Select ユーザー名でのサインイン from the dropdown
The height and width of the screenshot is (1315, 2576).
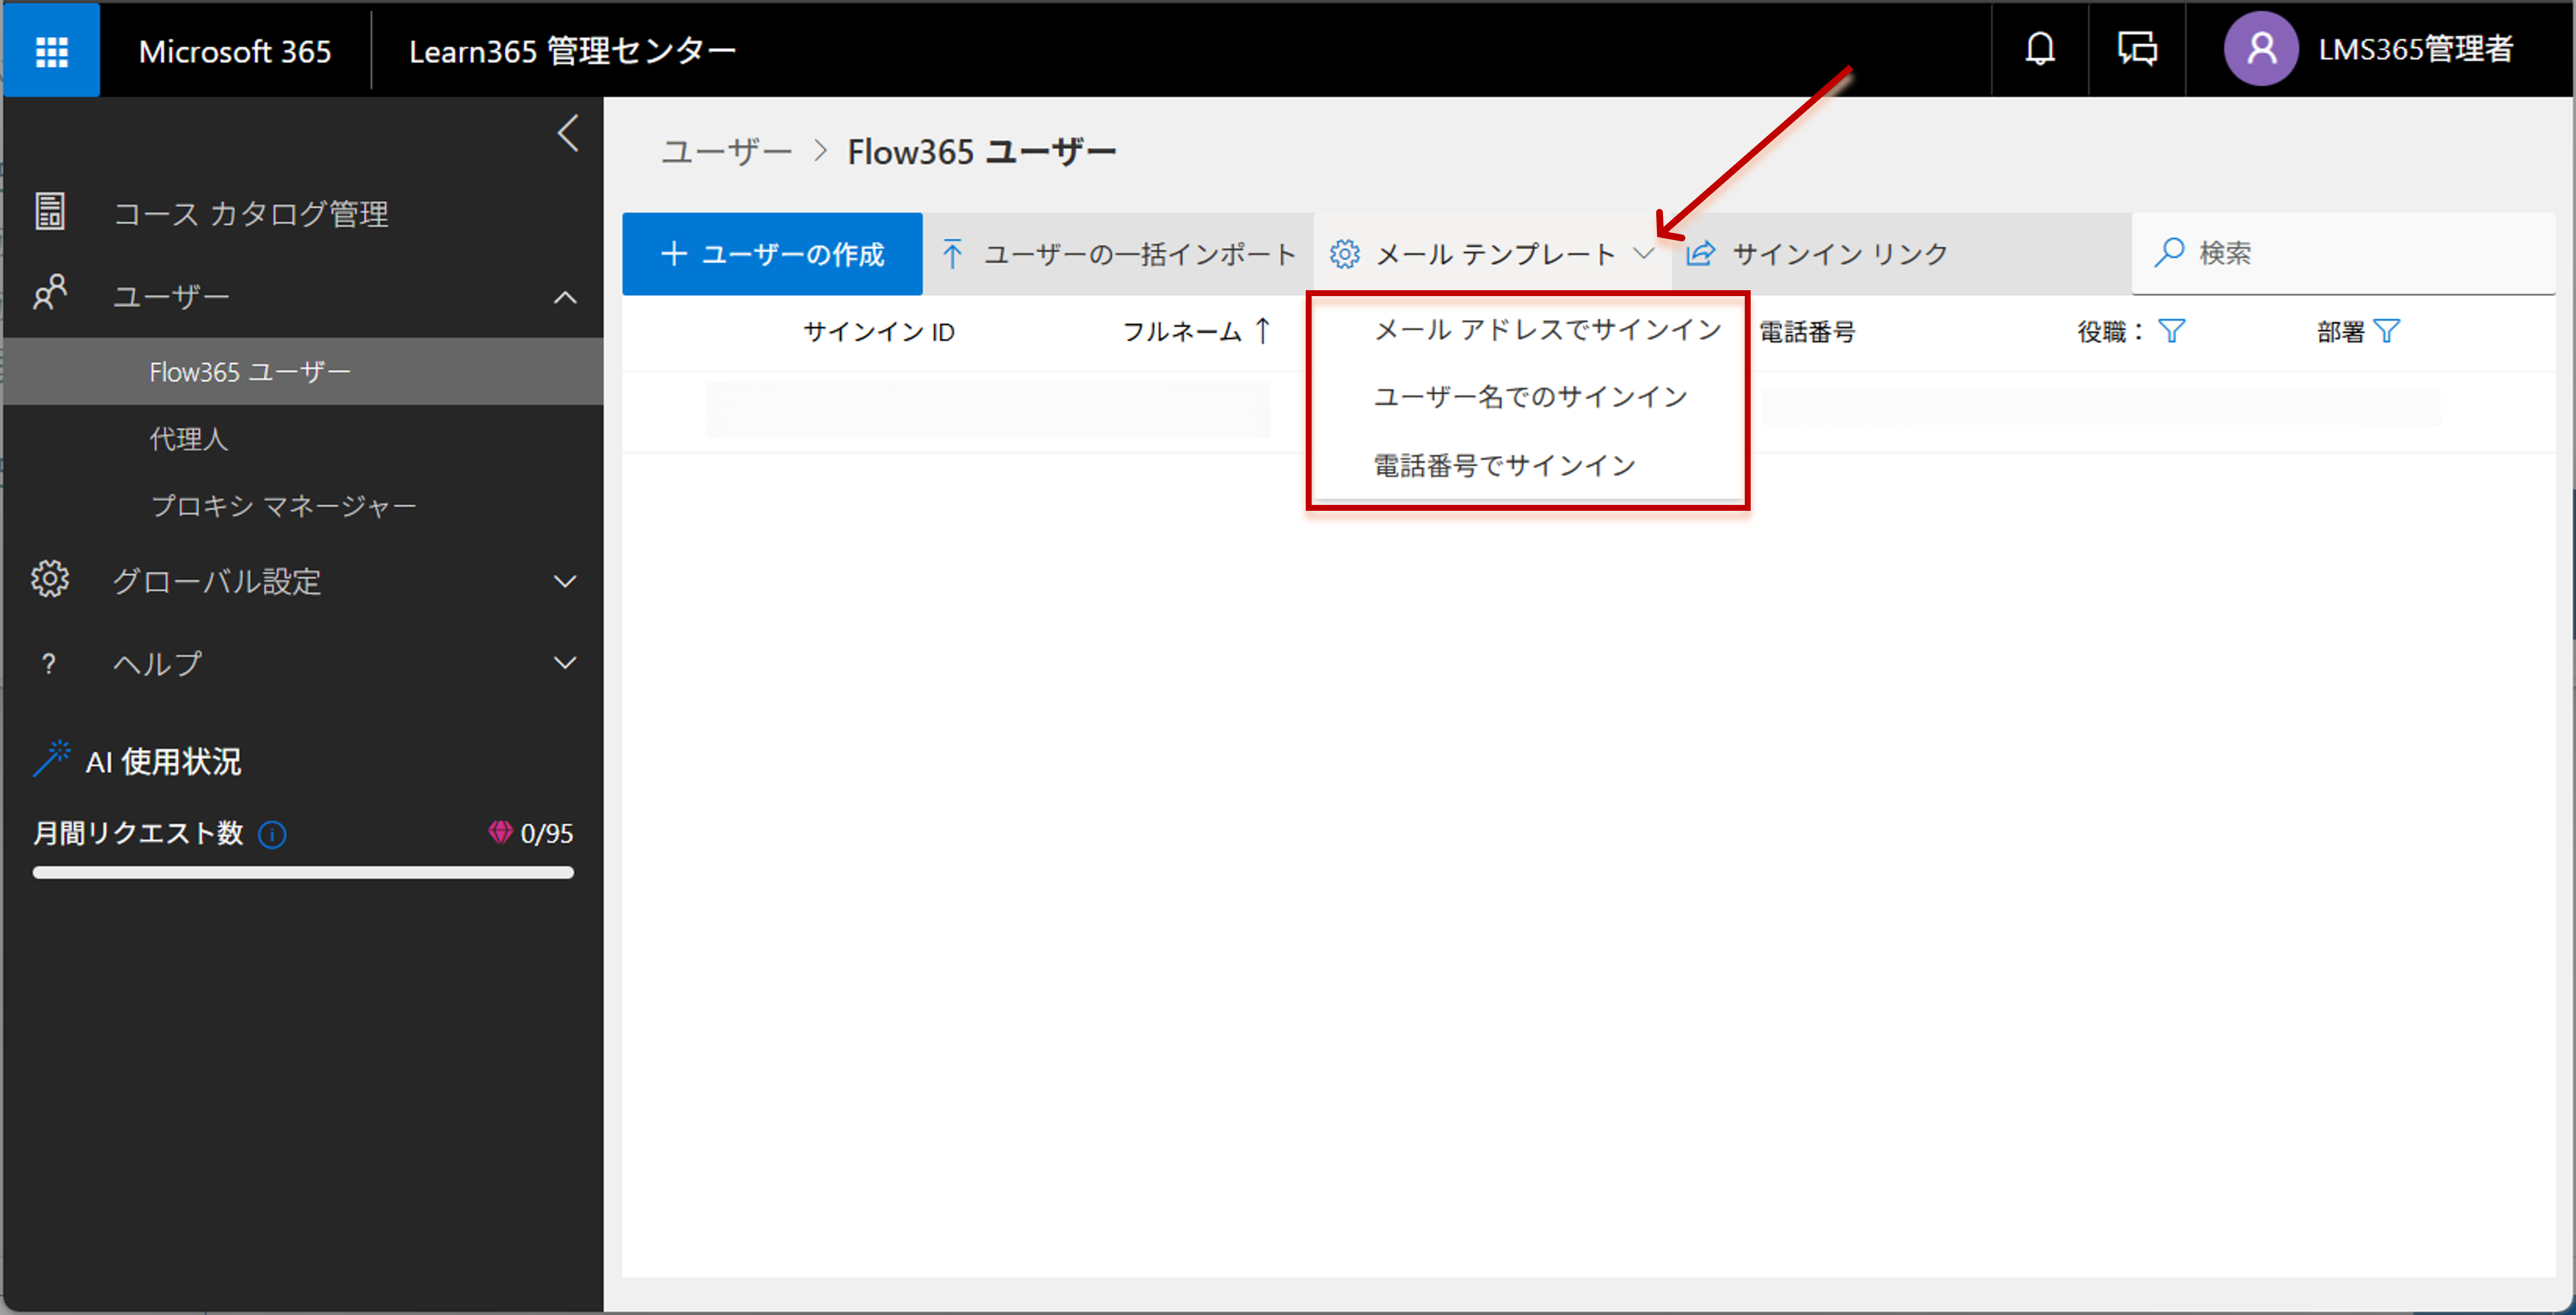(x=1530, y=397)
